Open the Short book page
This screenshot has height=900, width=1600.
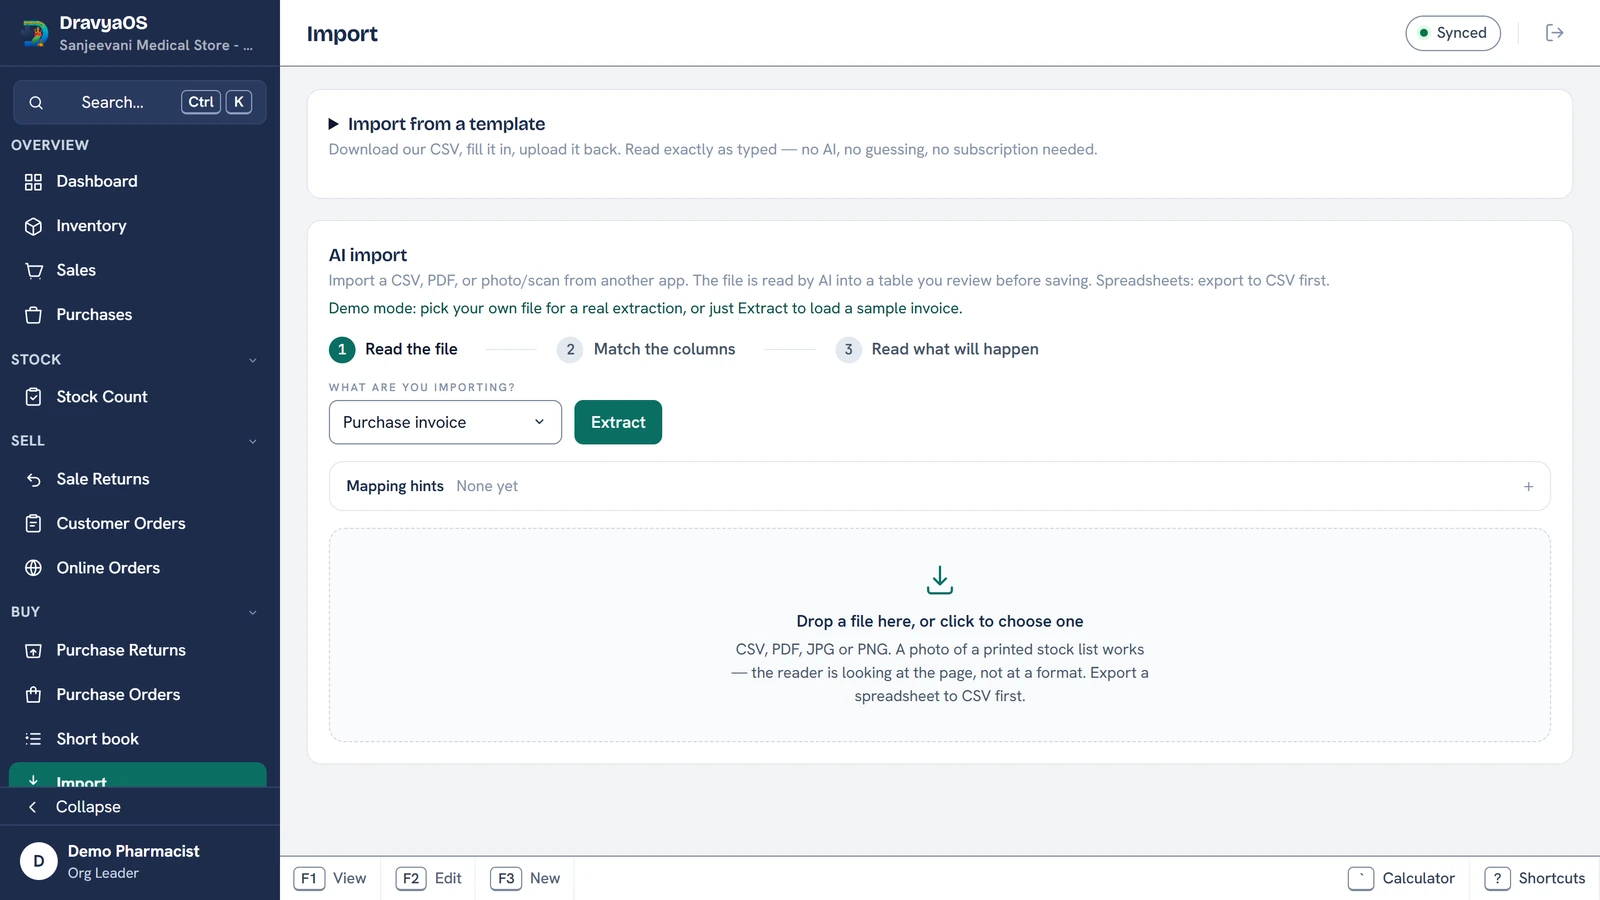click(x=138, y=739)
